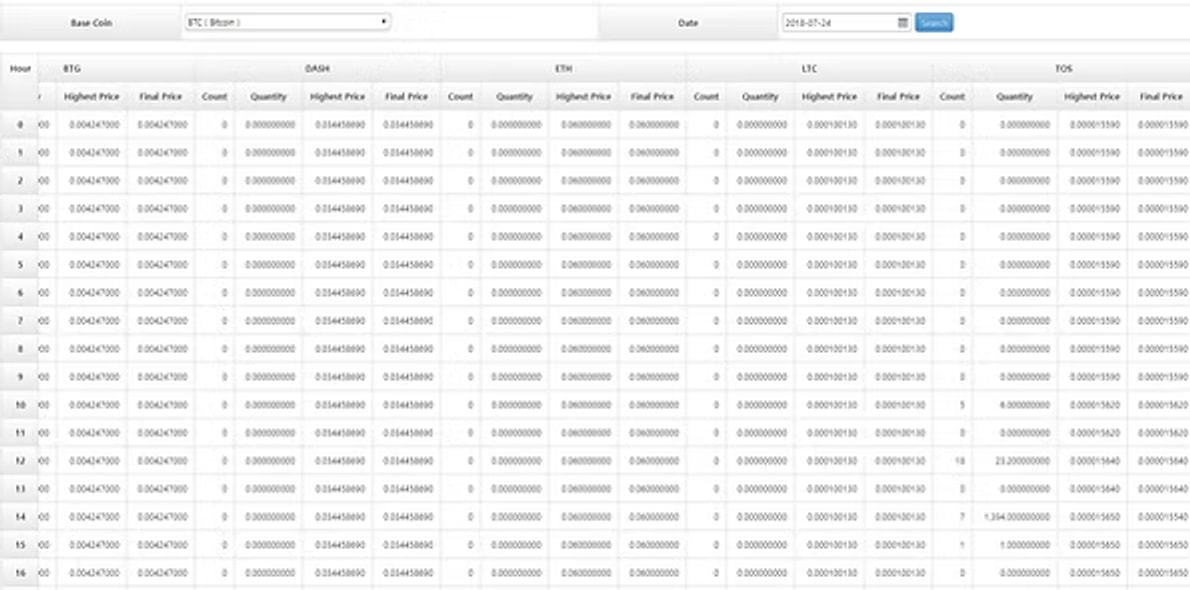
Task: Click Final Price header under BTG
Action: (160, 97)
